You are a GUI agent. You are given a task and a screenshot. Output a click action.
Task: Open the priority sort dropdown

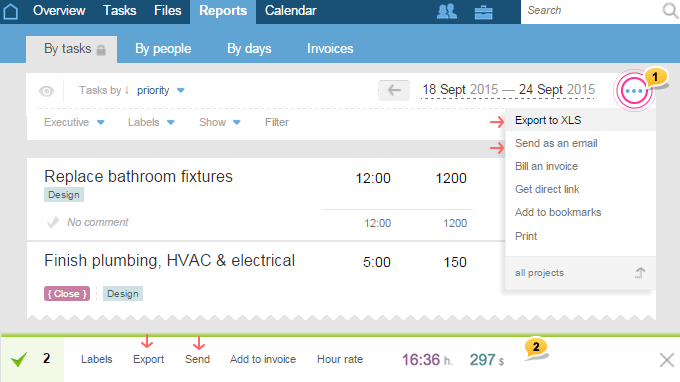[x=160, y=90]
